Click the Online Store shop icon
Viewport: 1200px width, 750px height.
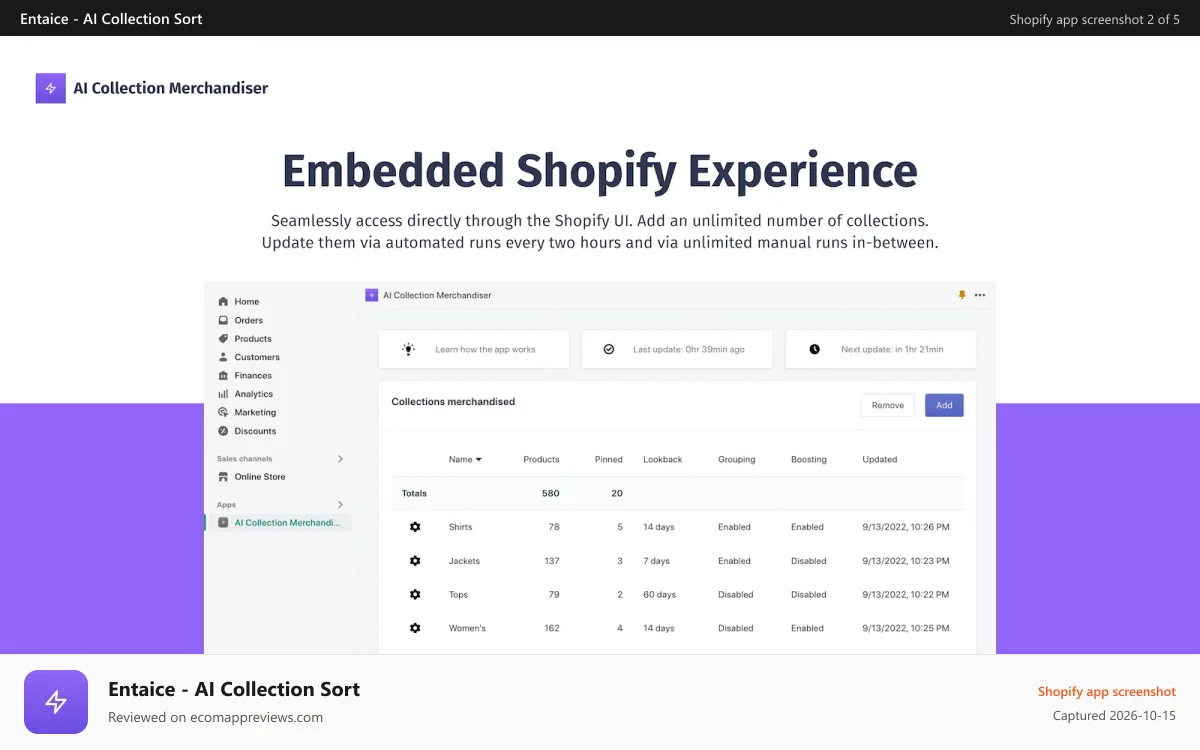[223, 477]
